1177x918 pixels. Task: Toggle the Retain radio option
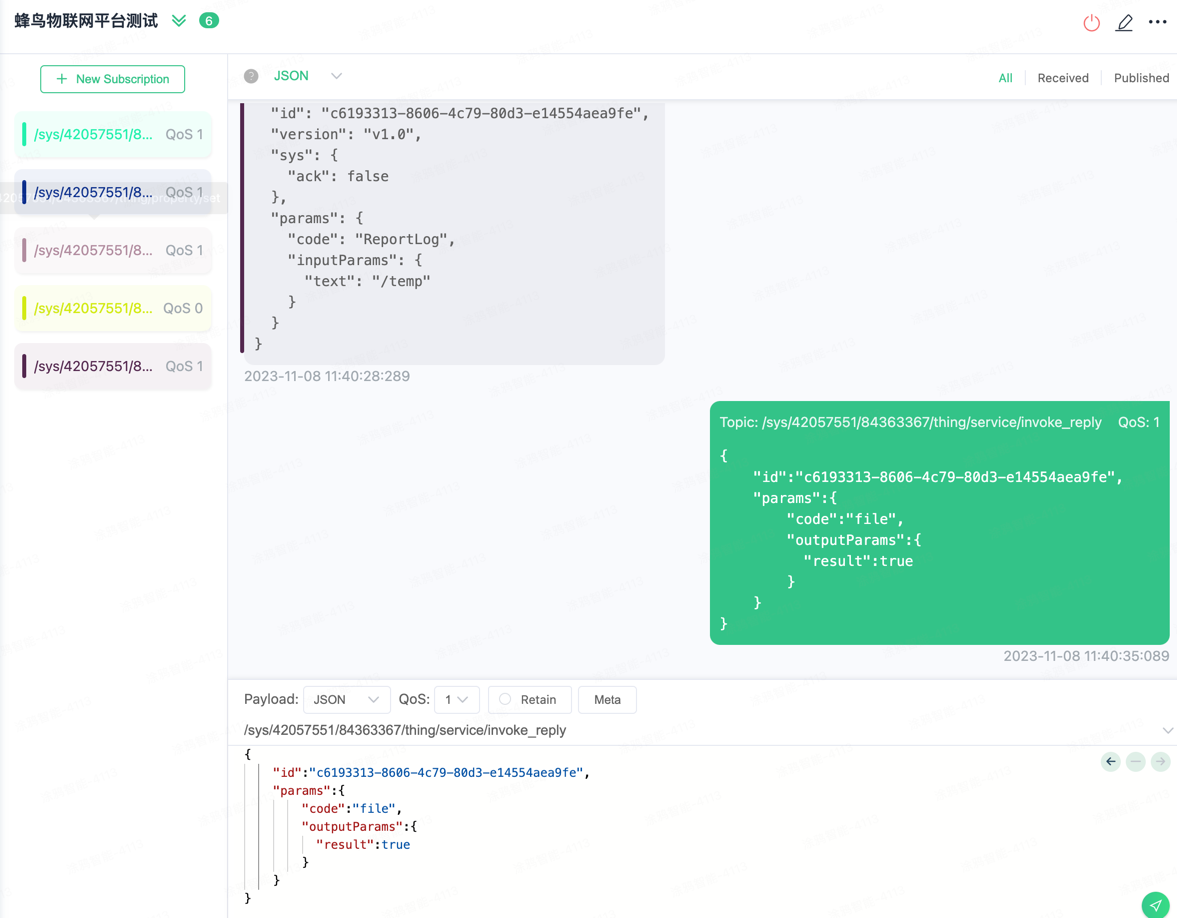(x=529, y=700)
